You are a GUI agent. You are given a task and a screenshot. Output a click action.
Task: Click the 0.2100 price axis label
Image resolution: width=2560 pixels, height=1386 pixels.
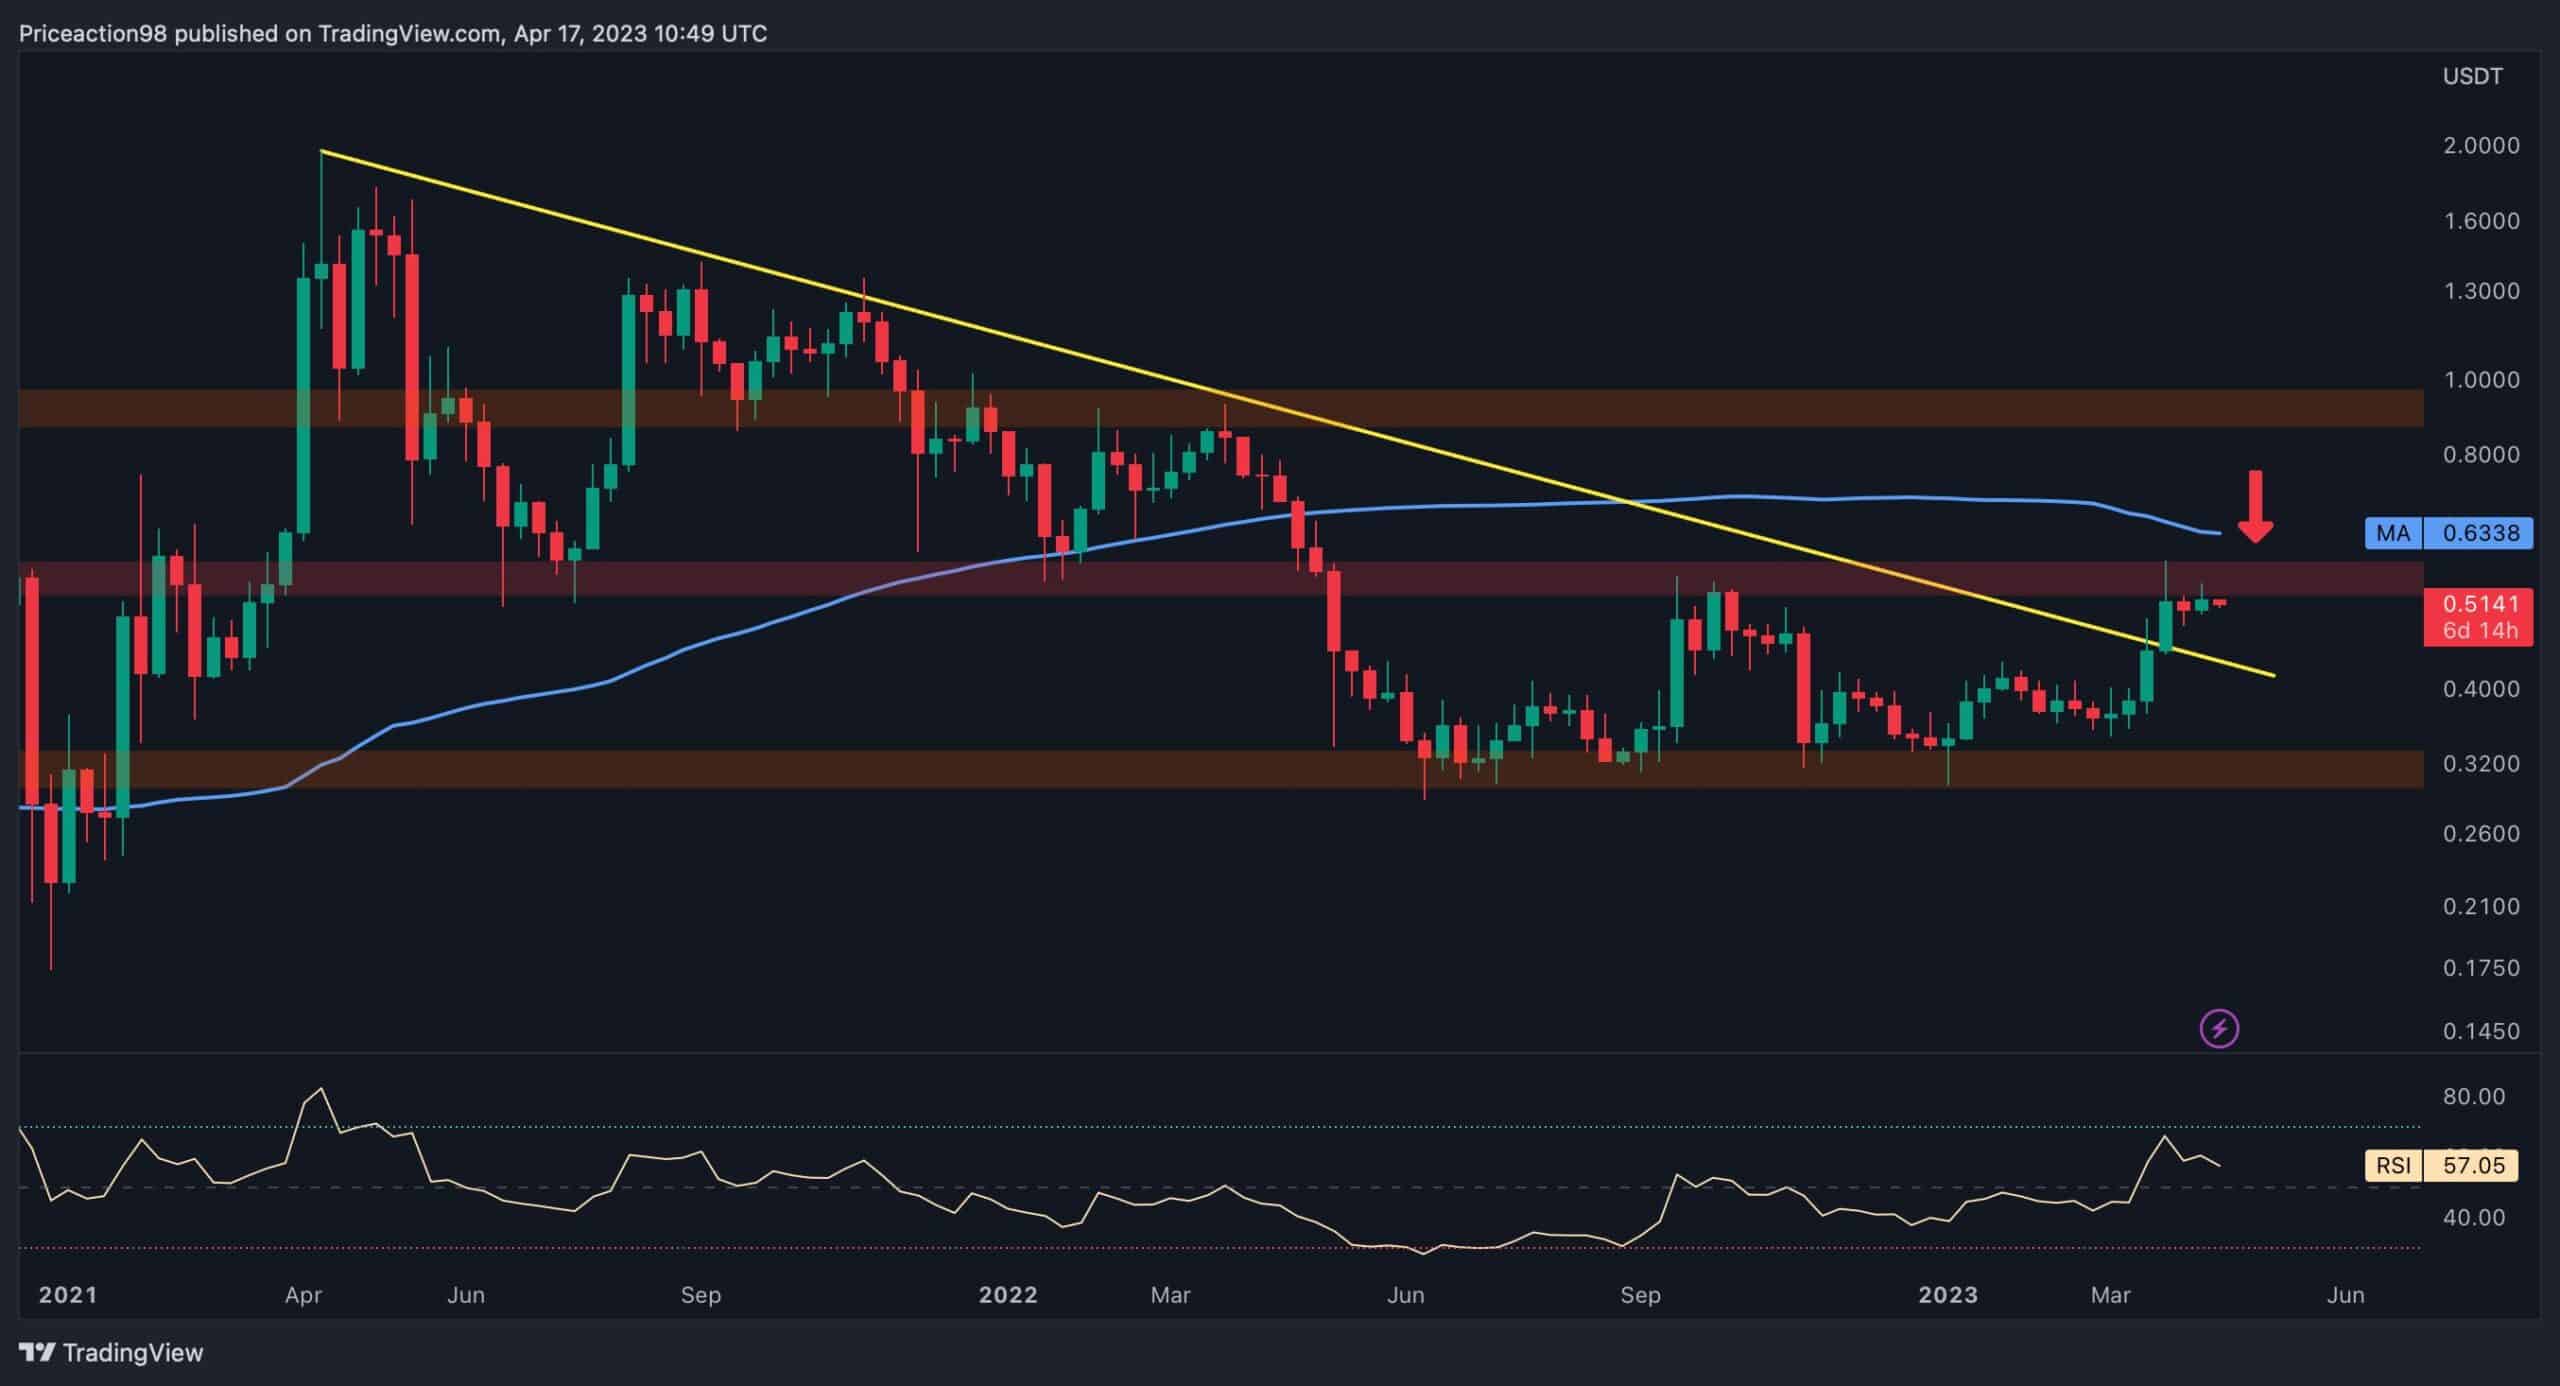[x=2481, y=906]
